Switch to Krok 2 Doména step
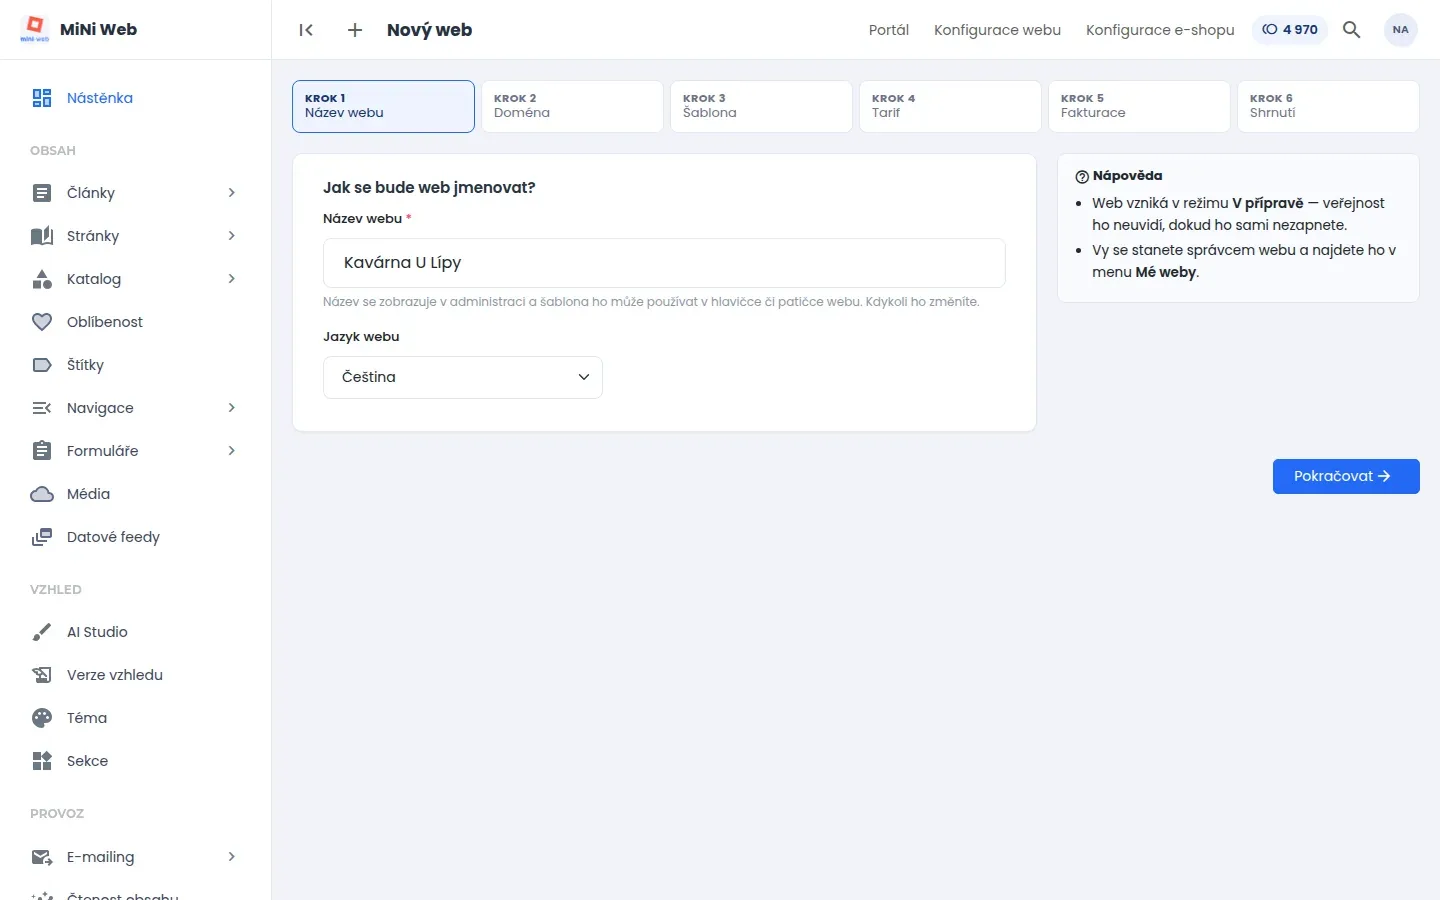 (x=572, y=106)
